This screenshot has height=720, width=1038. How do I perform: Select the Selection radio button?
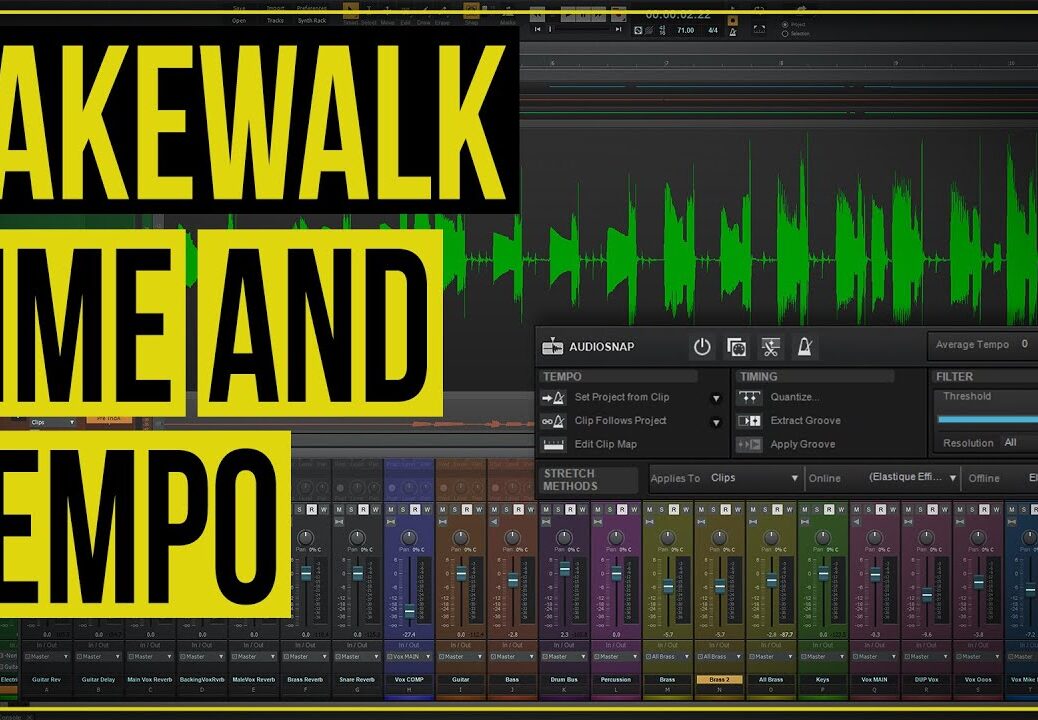pos(786,34)
